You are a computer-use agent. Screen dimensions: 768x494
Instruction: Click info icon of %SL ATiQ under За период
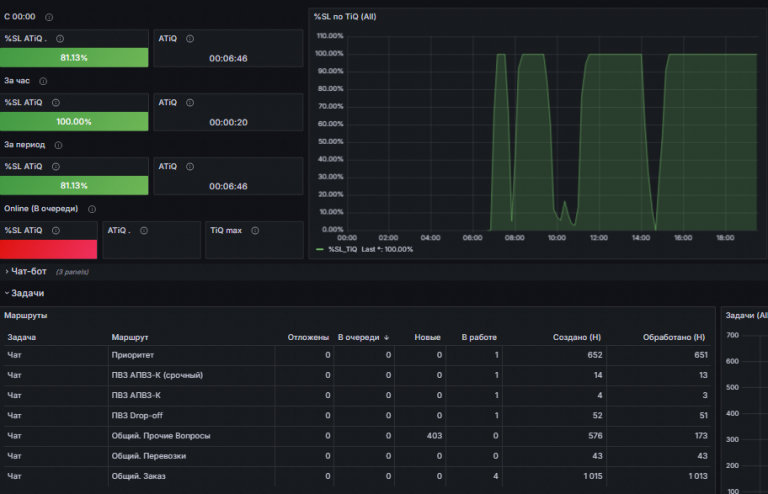point(56,167)
